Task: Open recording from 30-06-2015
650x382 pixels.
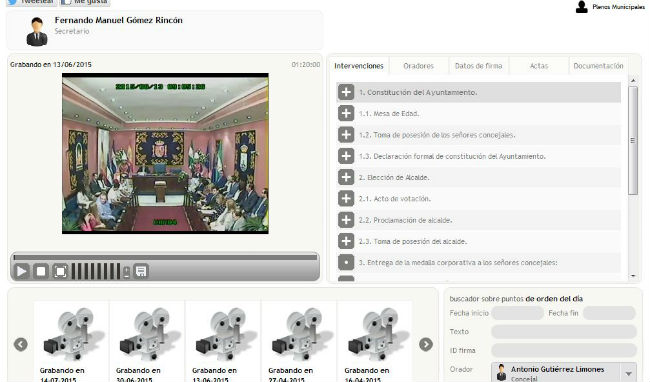Action: point(147,342)
